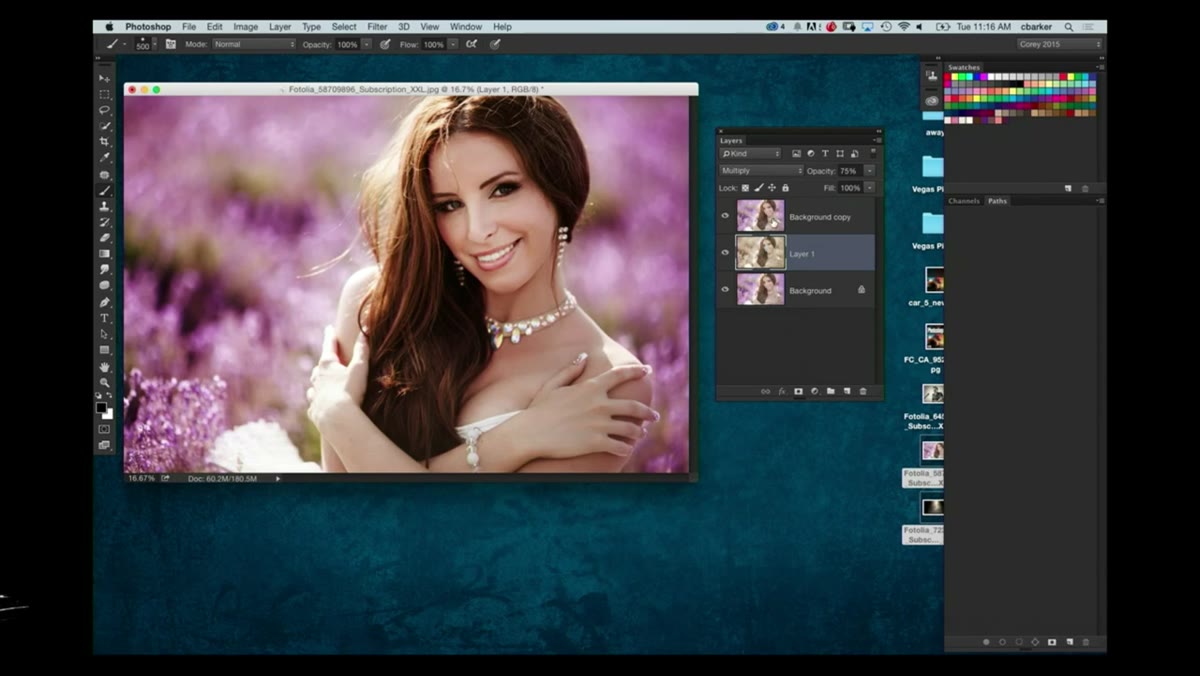Open the brush panel toggle icon
Viewport: 1200px width, 676px height.
pyautogui.click(x=171, y=44)
